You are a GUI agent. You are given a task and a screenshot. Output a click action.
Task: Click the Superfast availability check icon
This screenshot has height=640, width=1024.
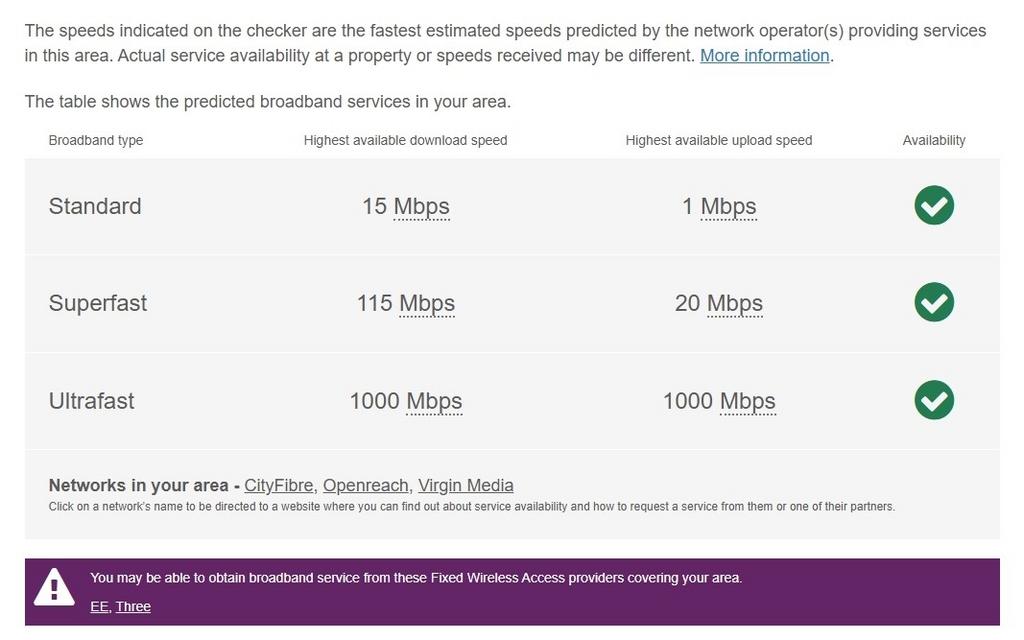932,302
